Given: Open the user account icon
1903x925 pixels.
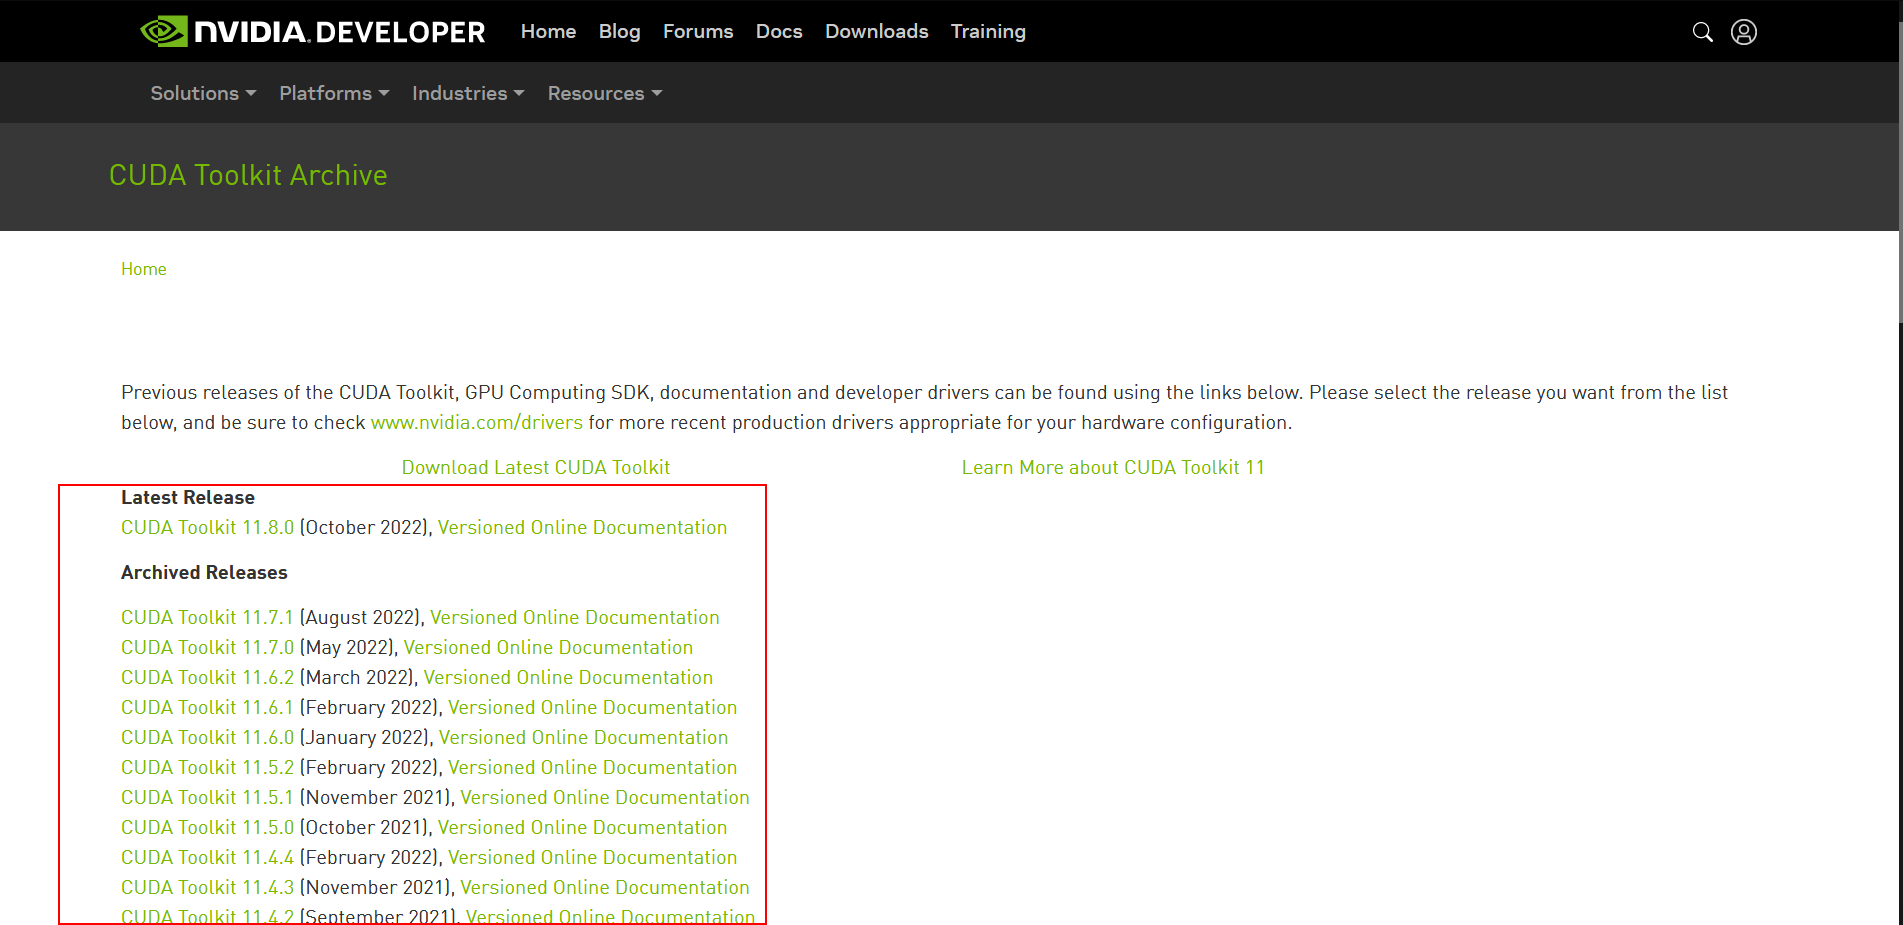Looking at the screenshot, I should coord(1744,32).
